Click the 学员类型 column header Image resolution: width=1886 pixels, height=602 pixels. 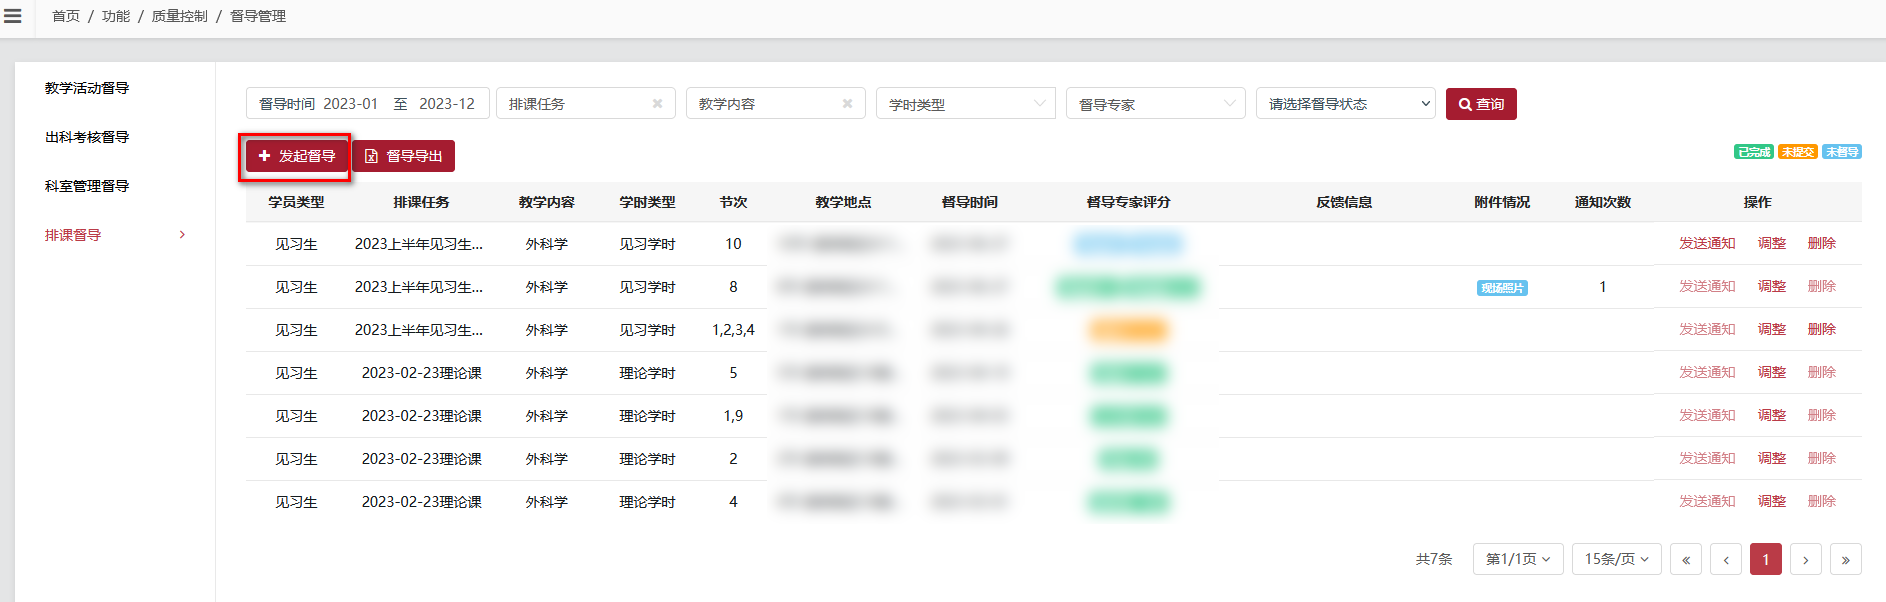(x=296, y=202)
